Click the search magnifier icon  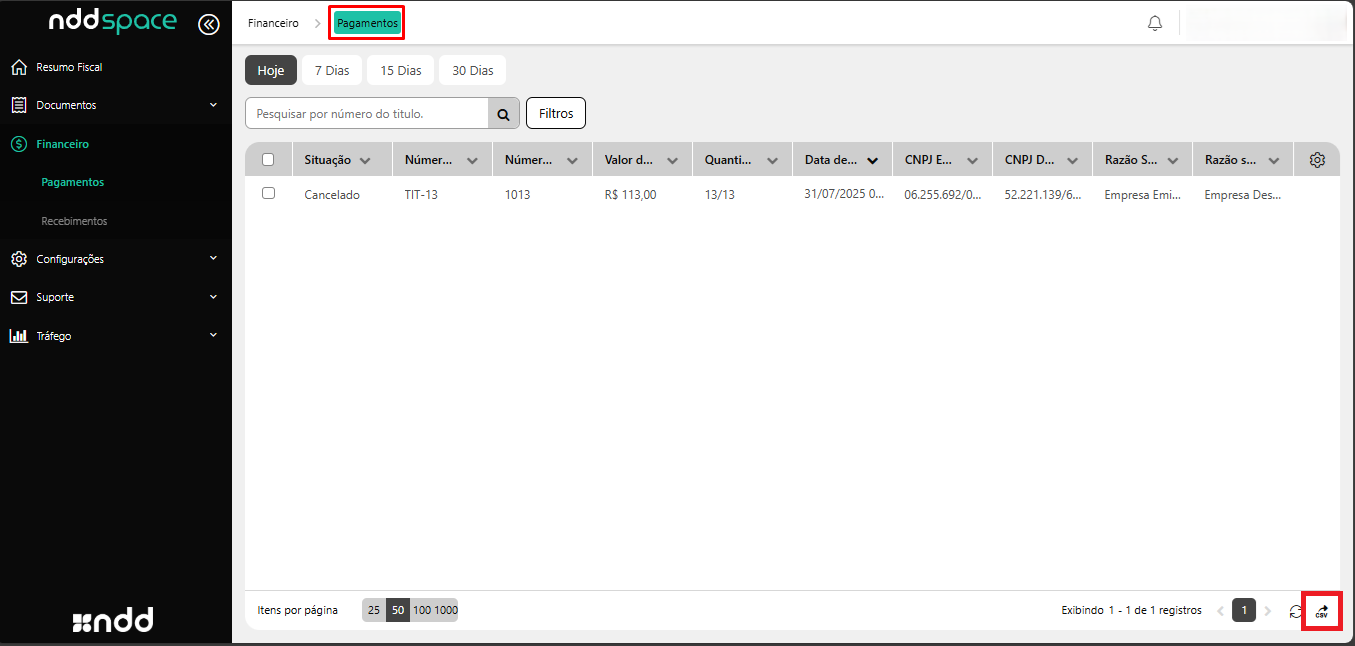[503, 114]
